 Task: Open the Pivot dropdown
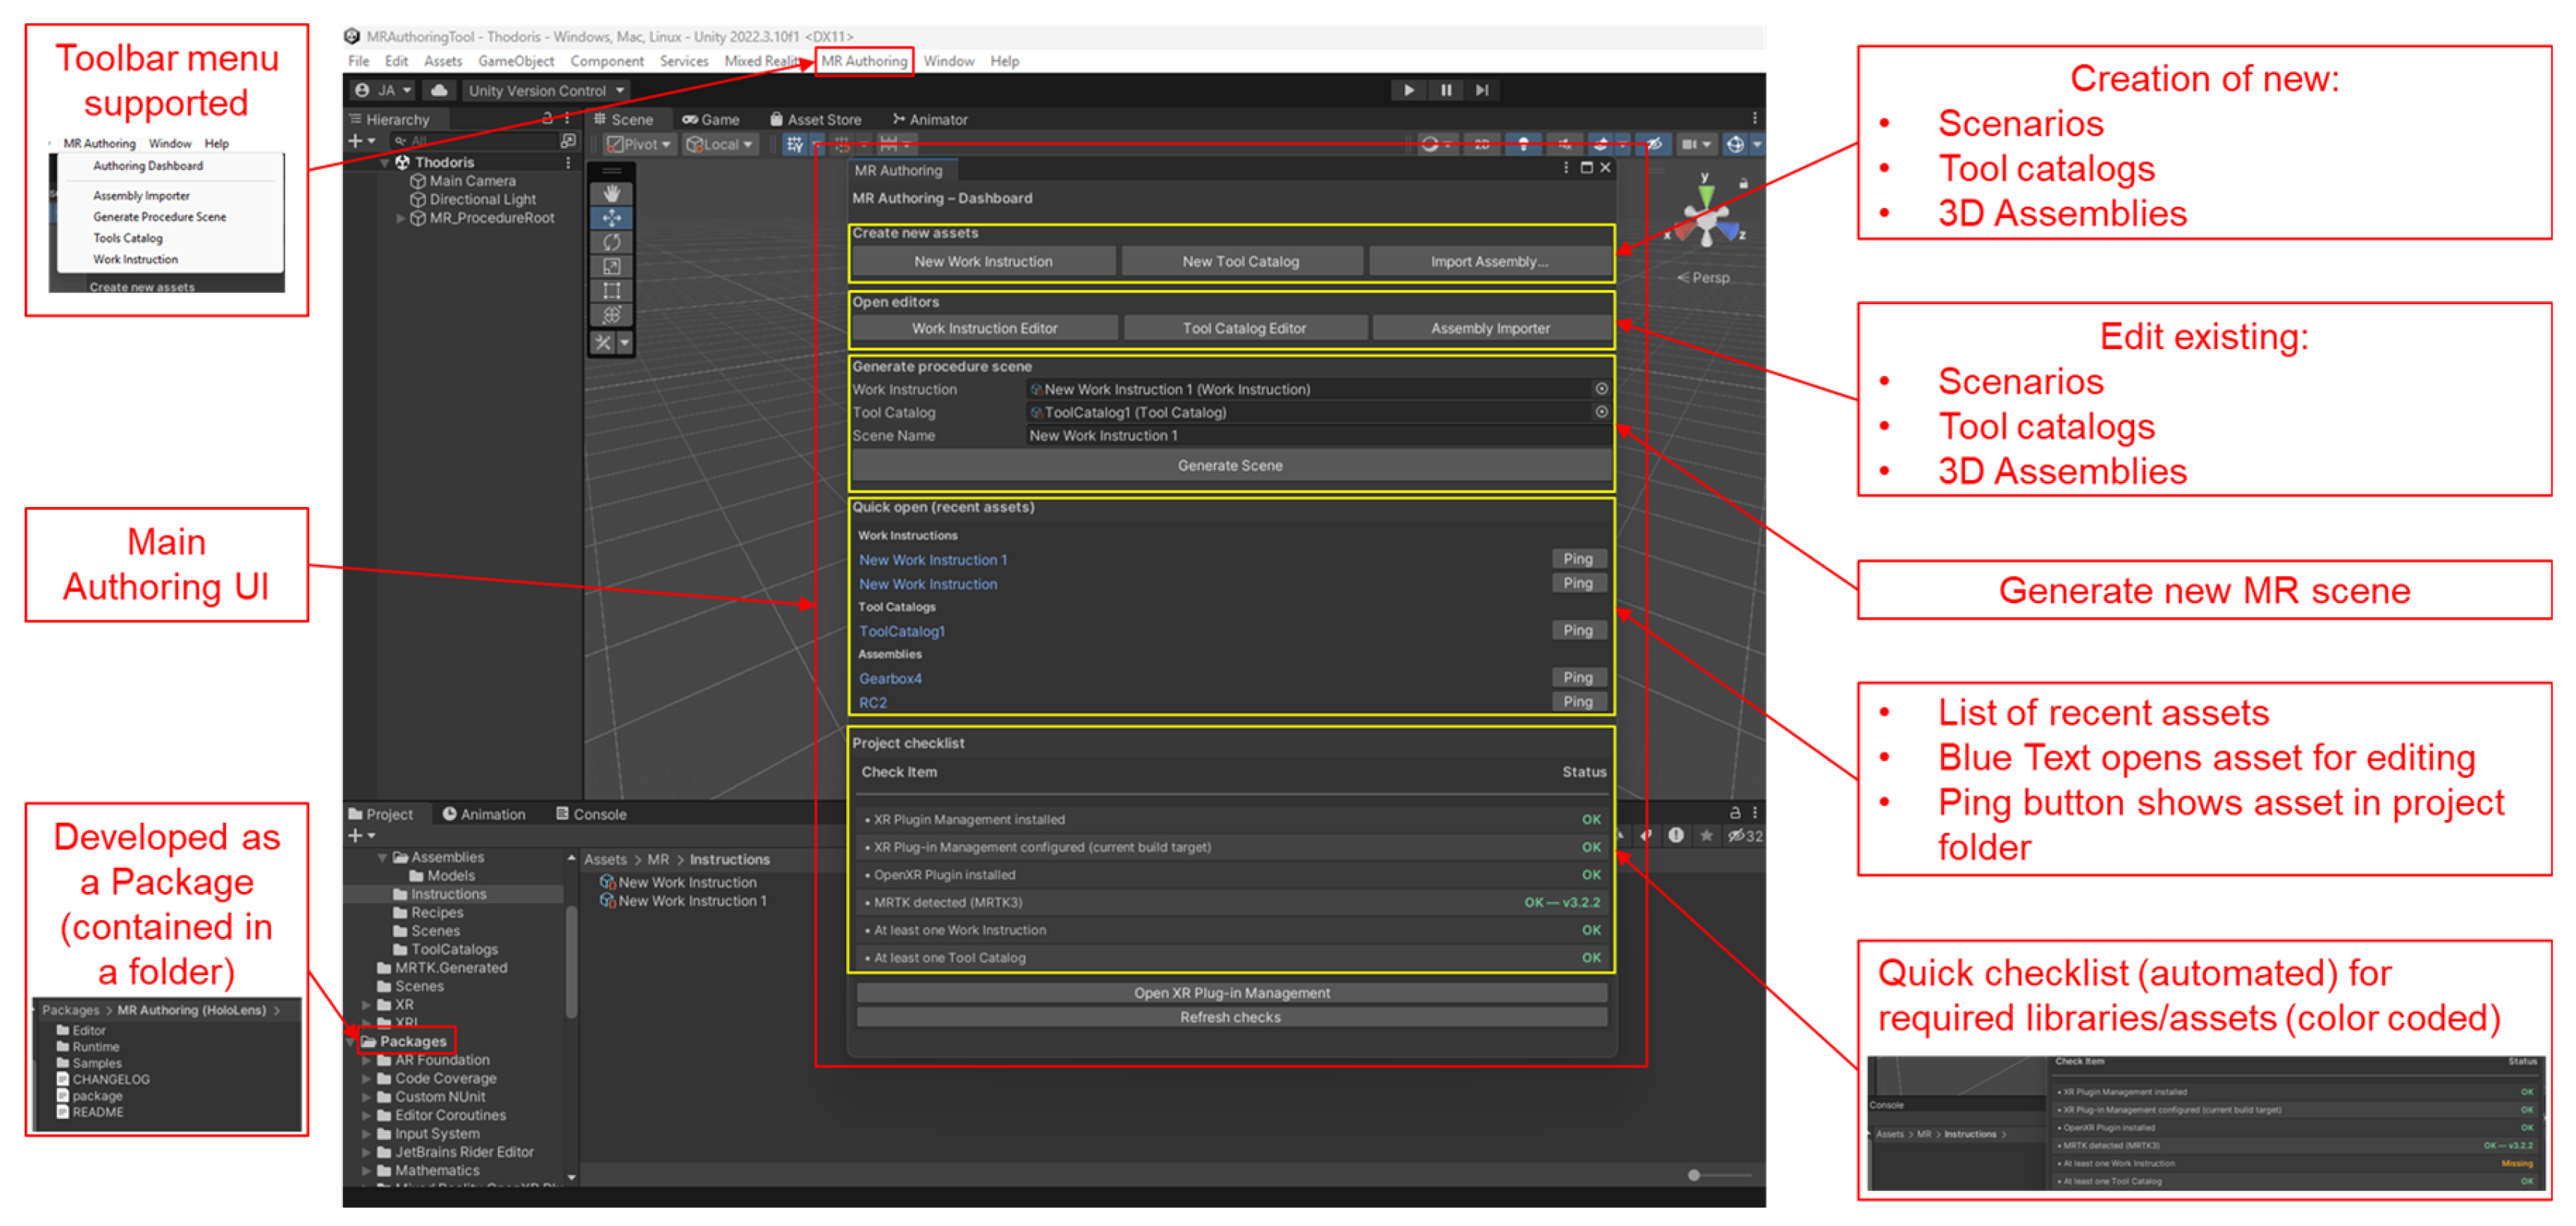[639, 144]
